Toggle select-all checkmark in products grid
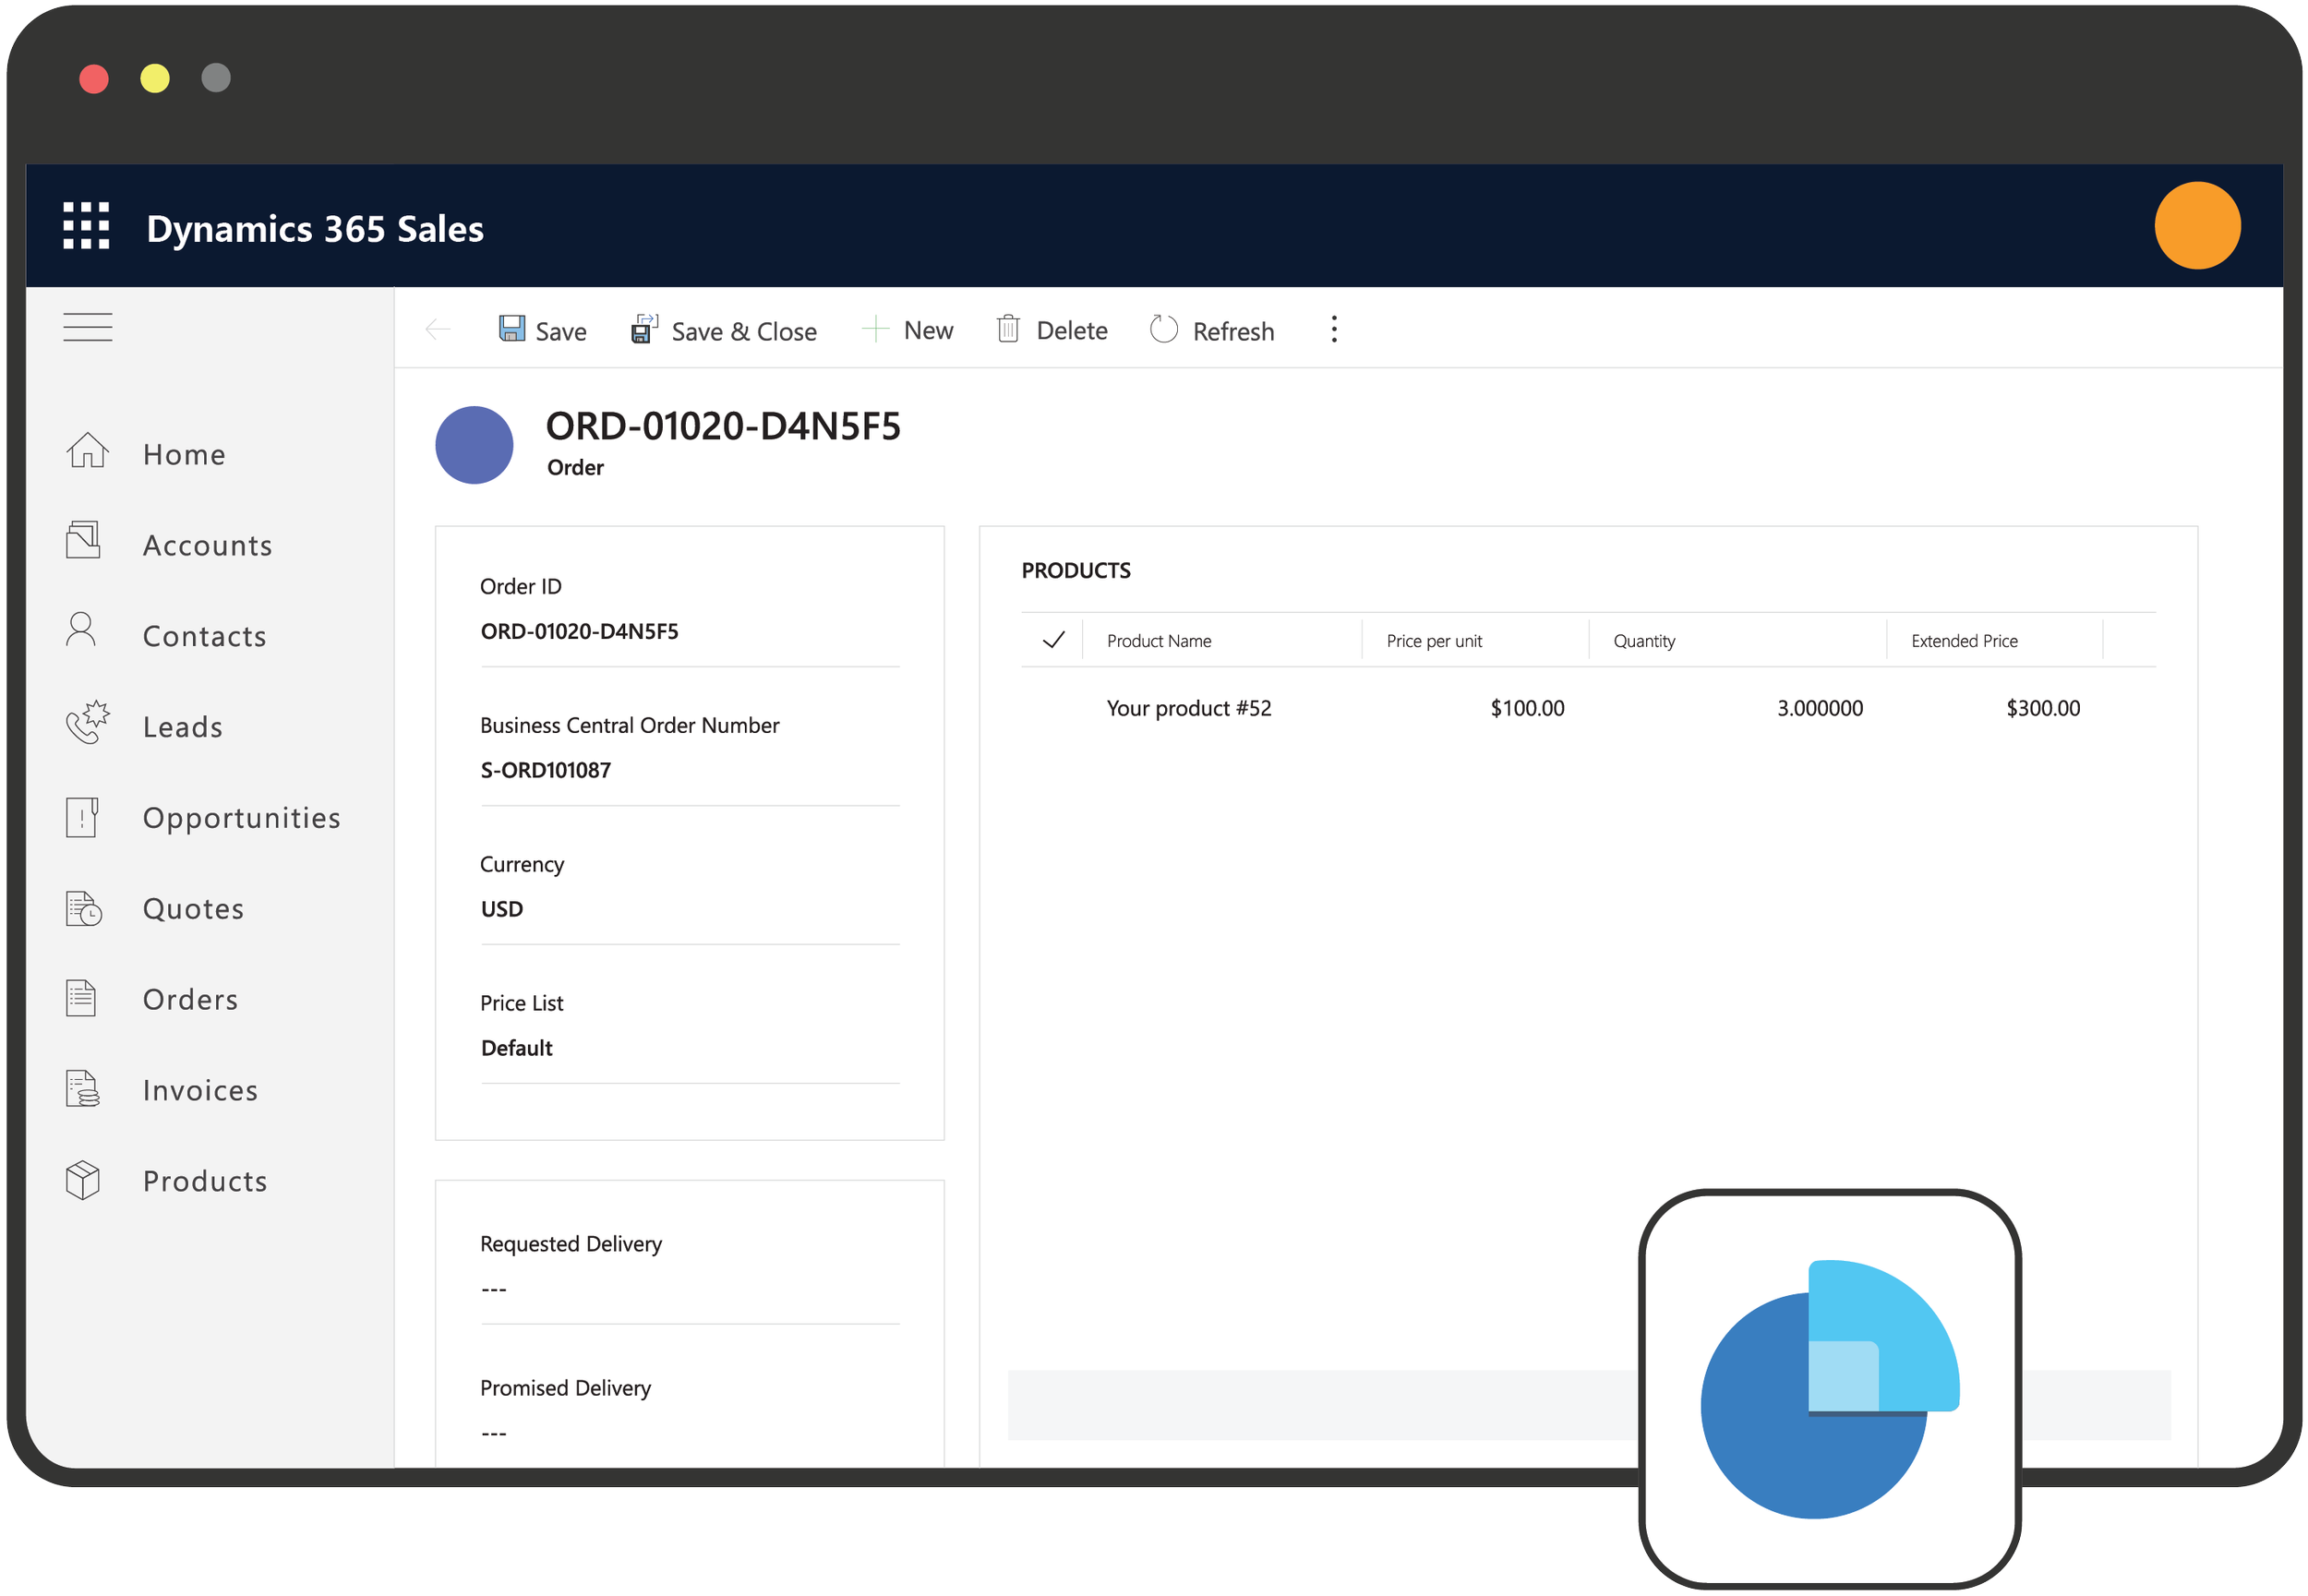This screenshot has width=2308, height=1596. coord(1054,640)
